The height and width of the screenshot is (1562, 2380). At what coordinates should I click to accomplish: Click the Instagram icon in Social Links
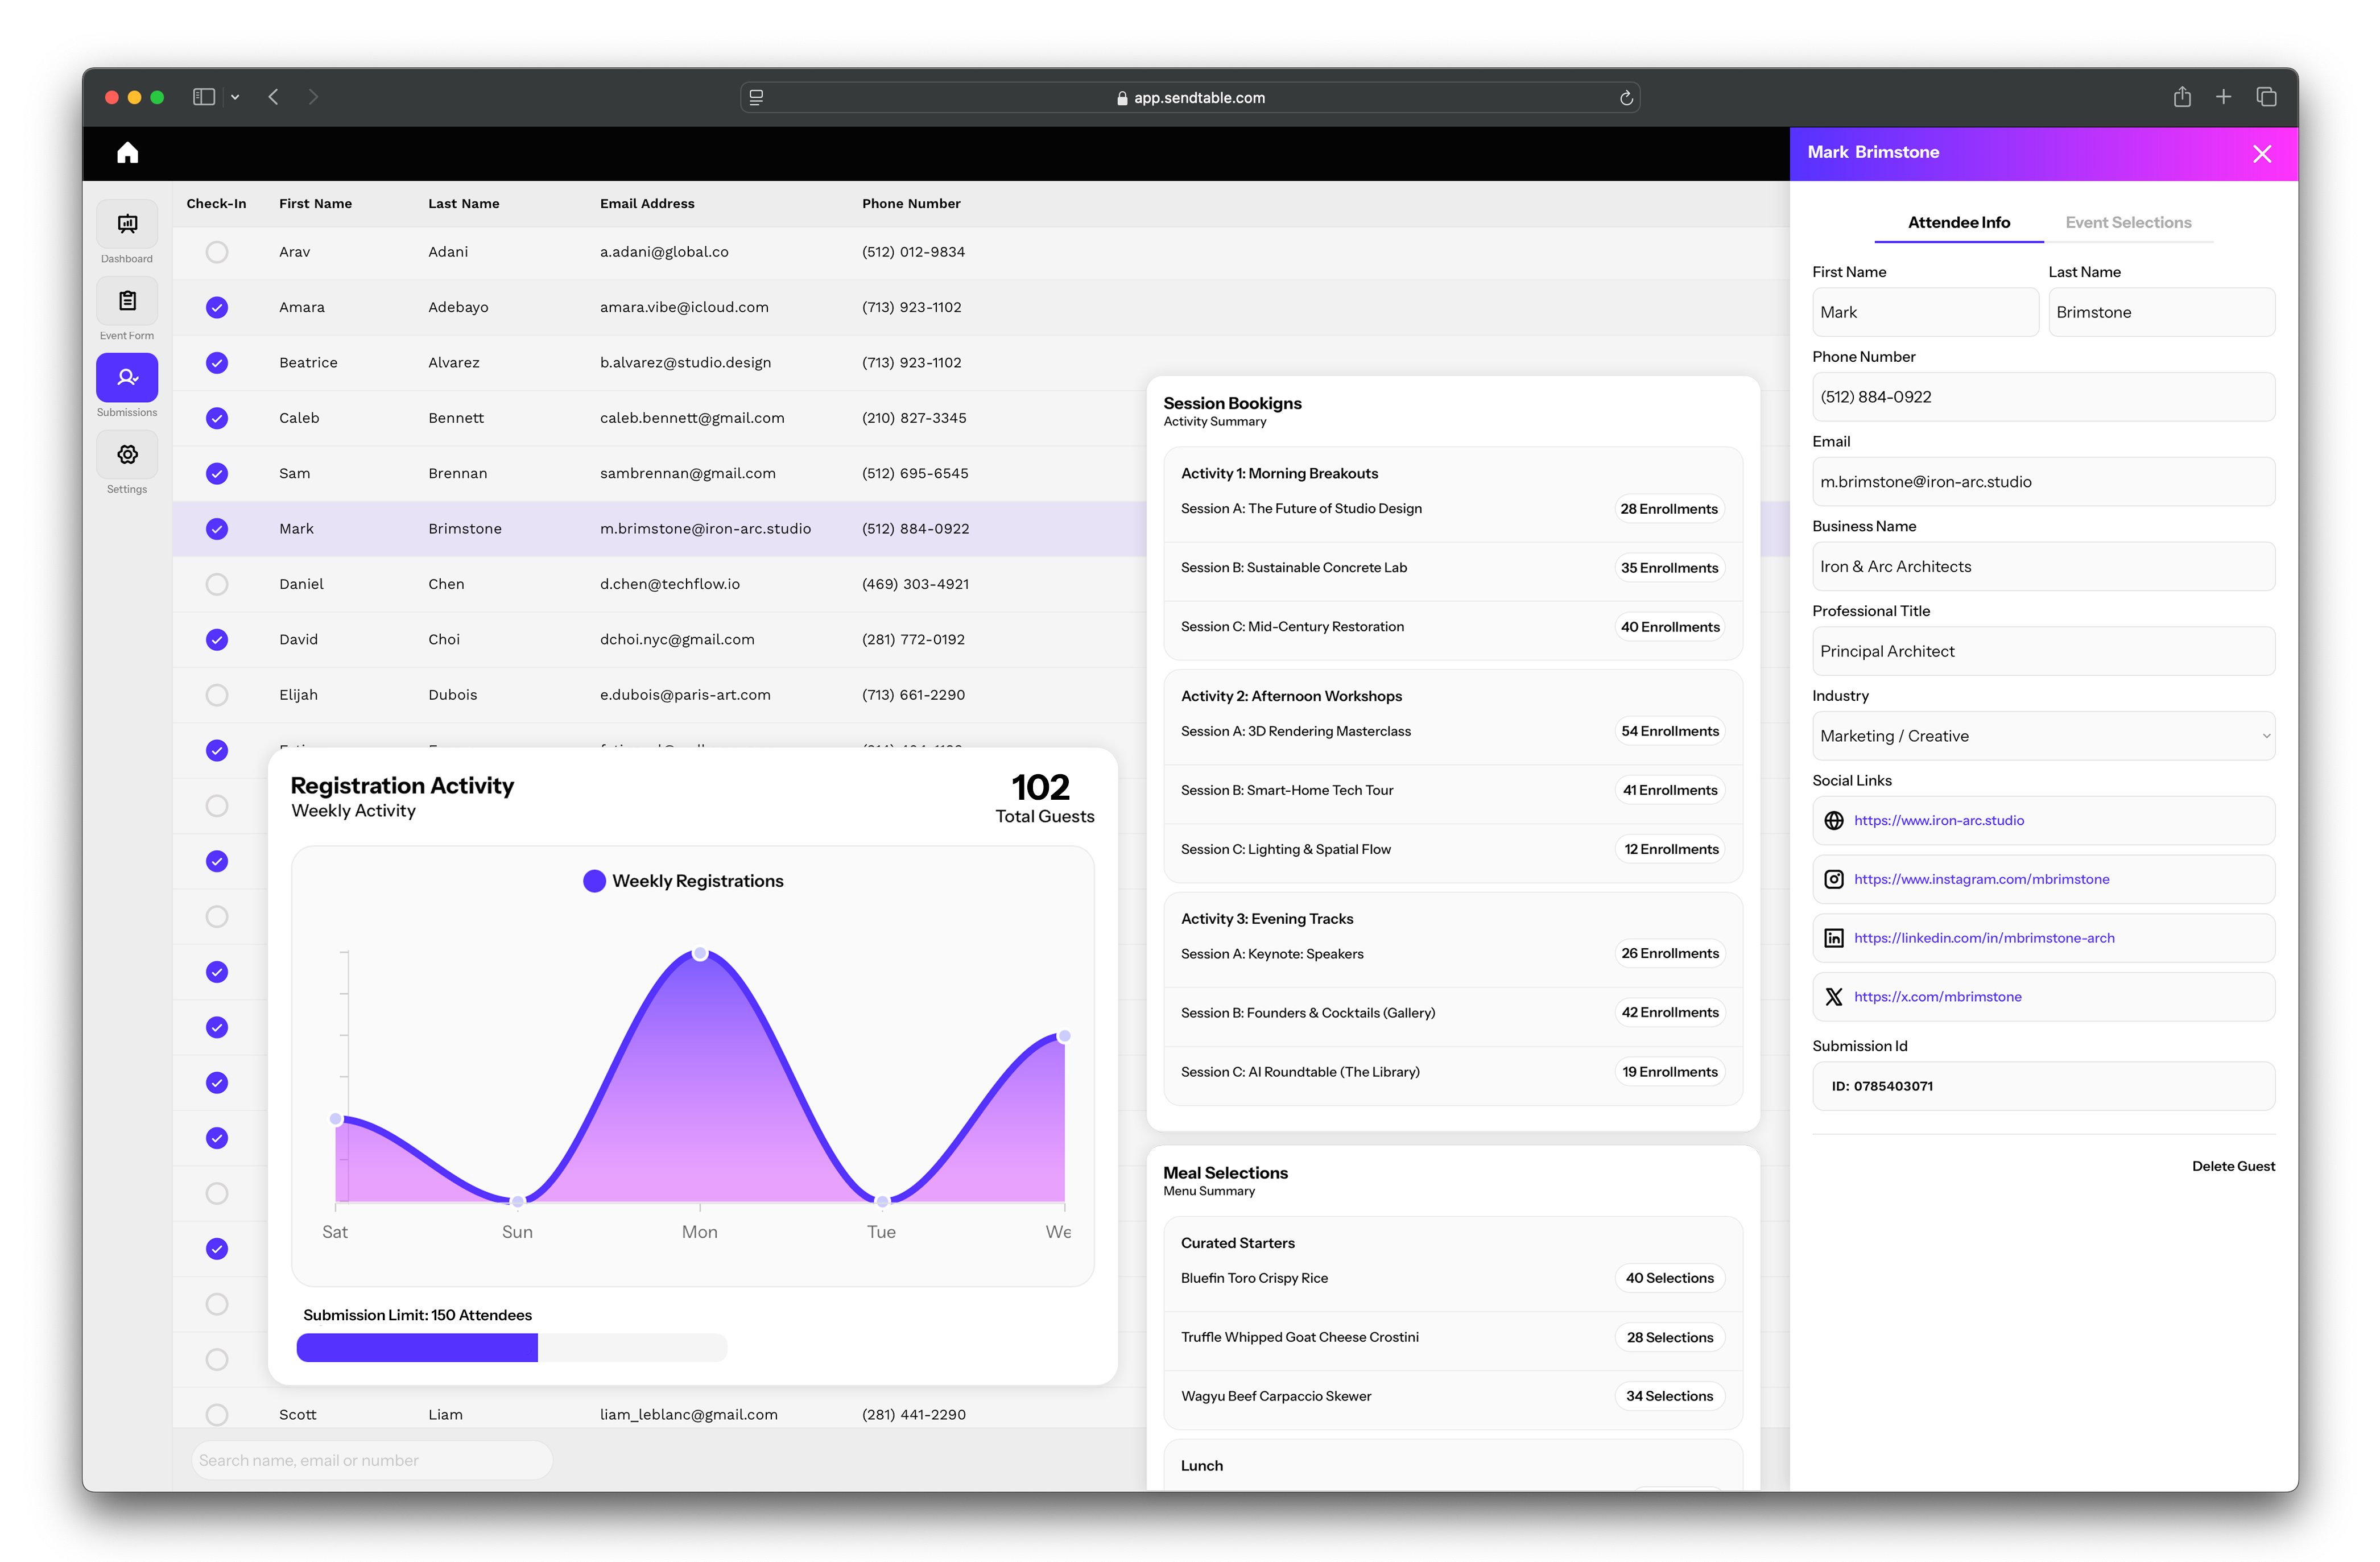(x=1833, y=879)
